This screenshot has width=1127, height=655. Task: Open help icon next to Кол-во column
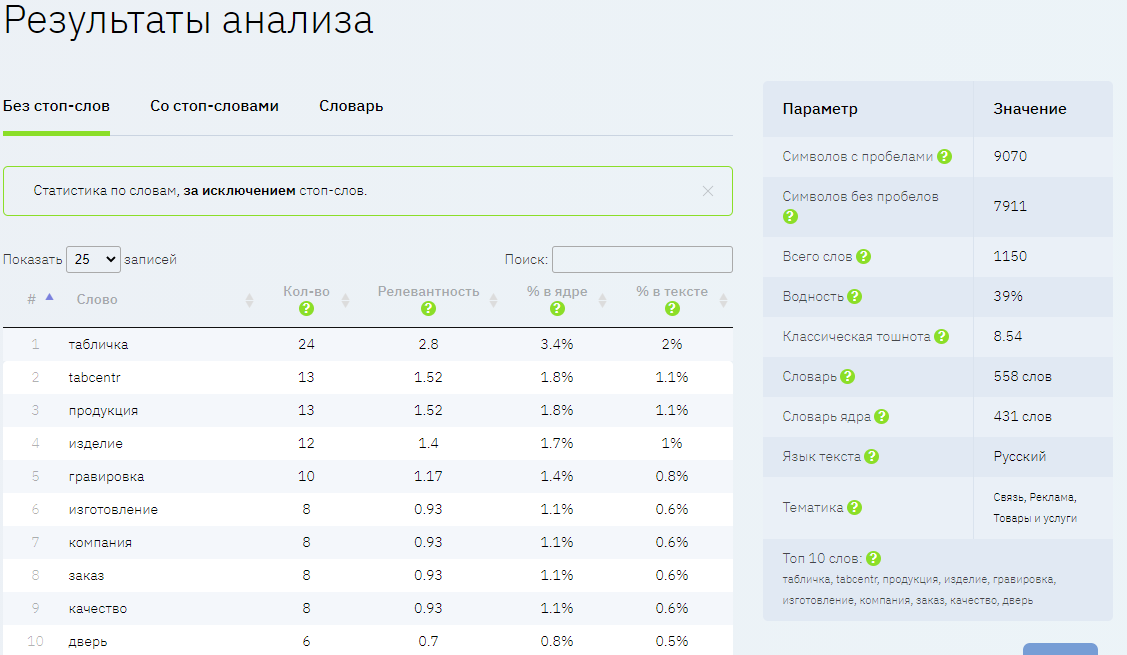(x=306, y=308)
